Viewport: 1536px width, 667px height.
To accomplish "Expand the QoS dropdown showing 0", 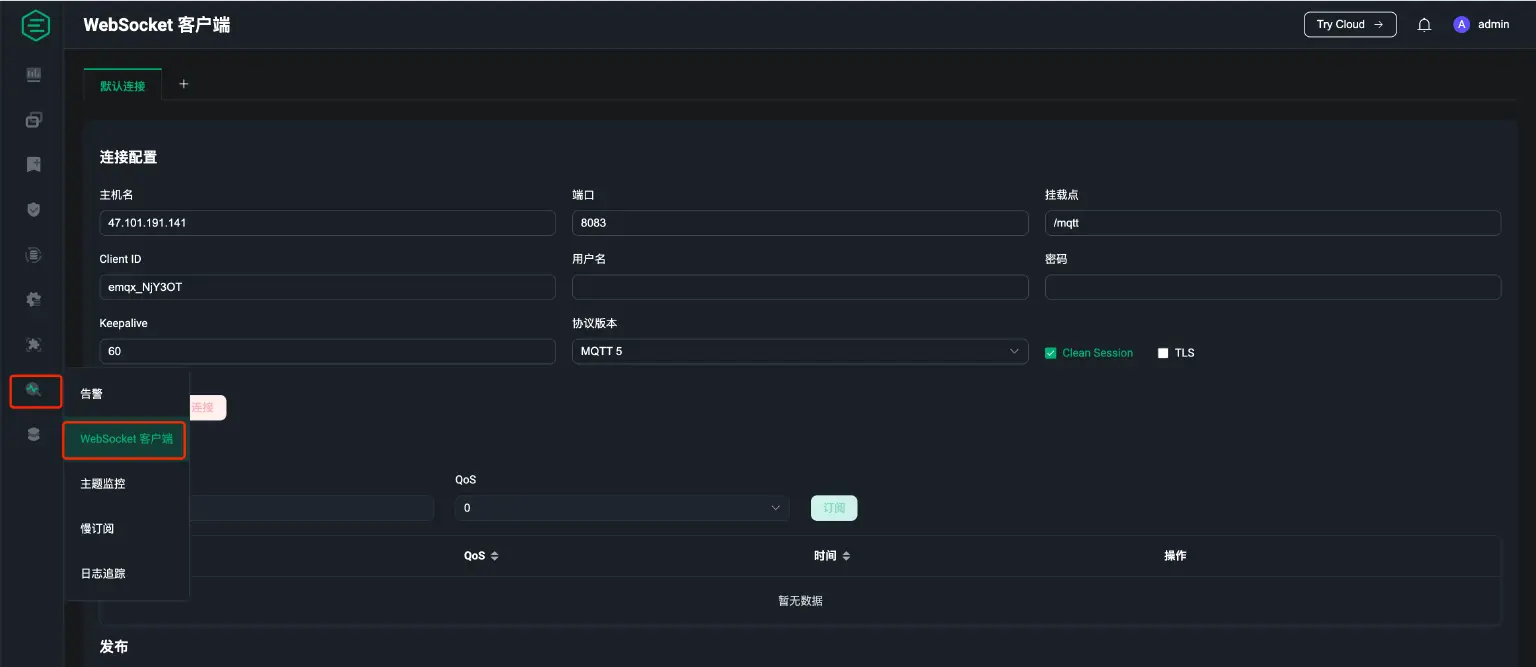I will click(621, 508).
